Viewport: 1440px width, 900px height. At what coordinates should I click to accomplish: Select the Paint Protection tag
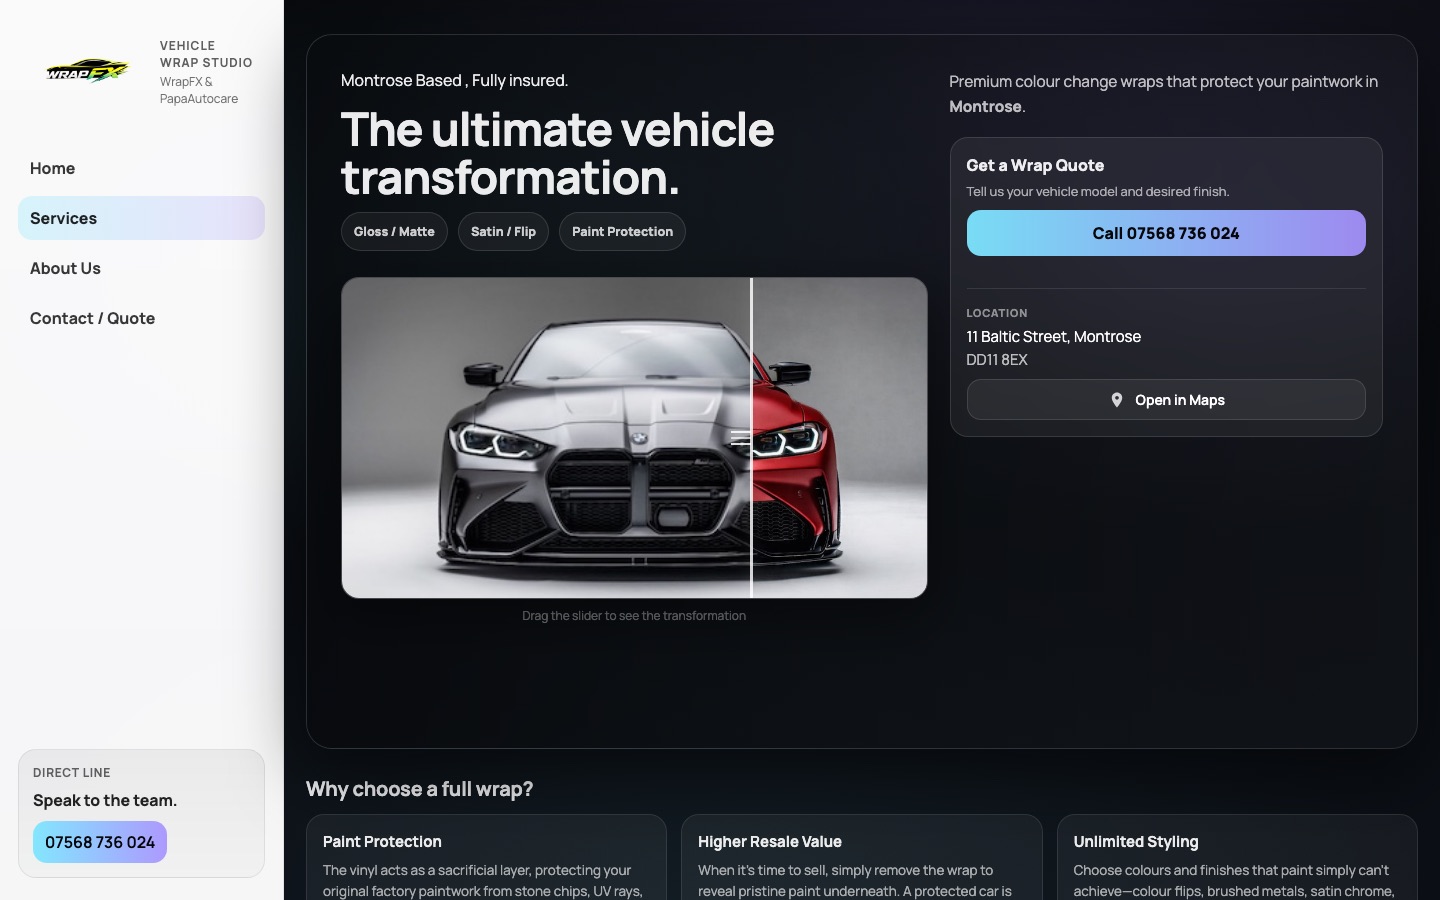[622, 232]
